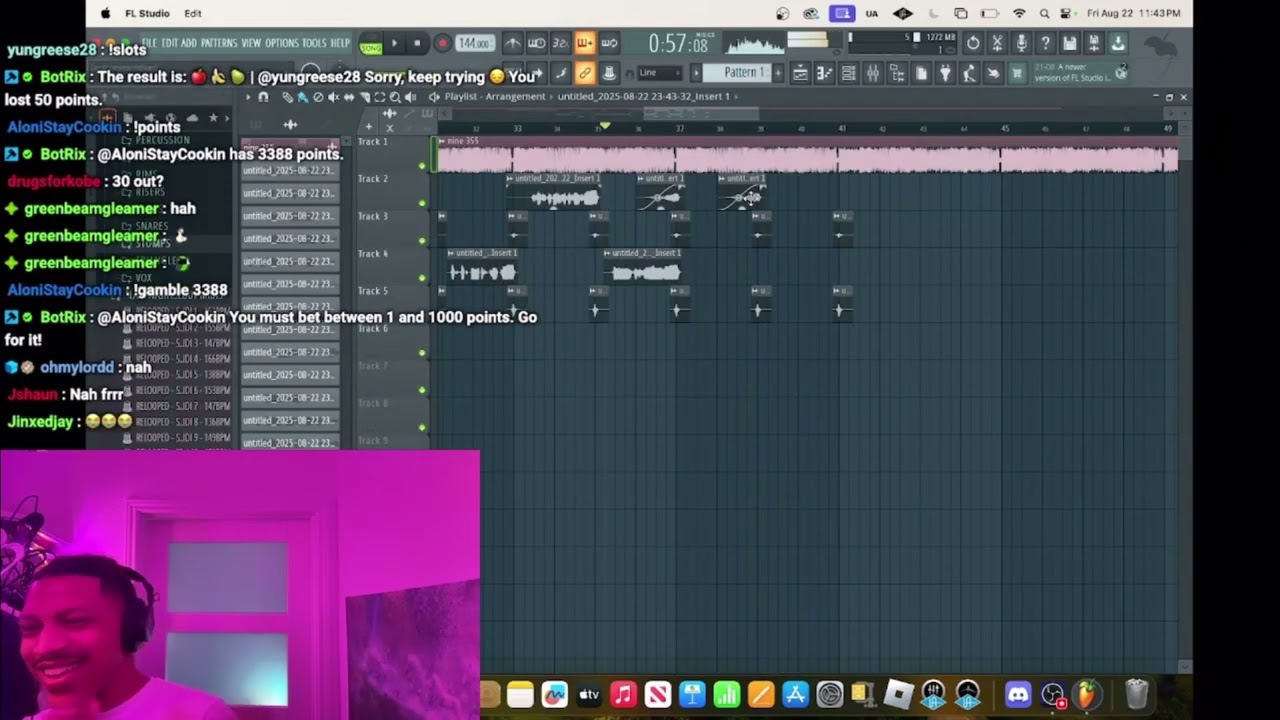Click the plus add-track button in playlist
The image size is (1280, 720).
(369, 127)
